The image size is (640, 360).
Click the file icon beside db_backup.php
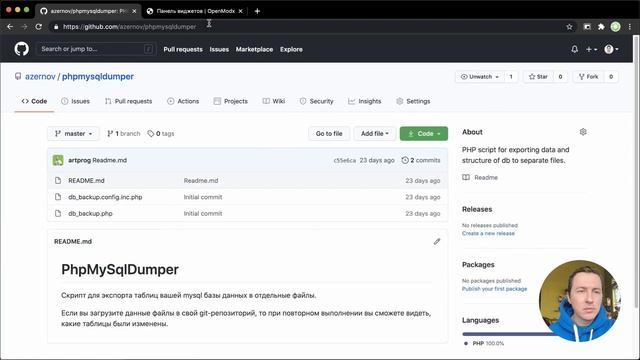coord(58,213)
